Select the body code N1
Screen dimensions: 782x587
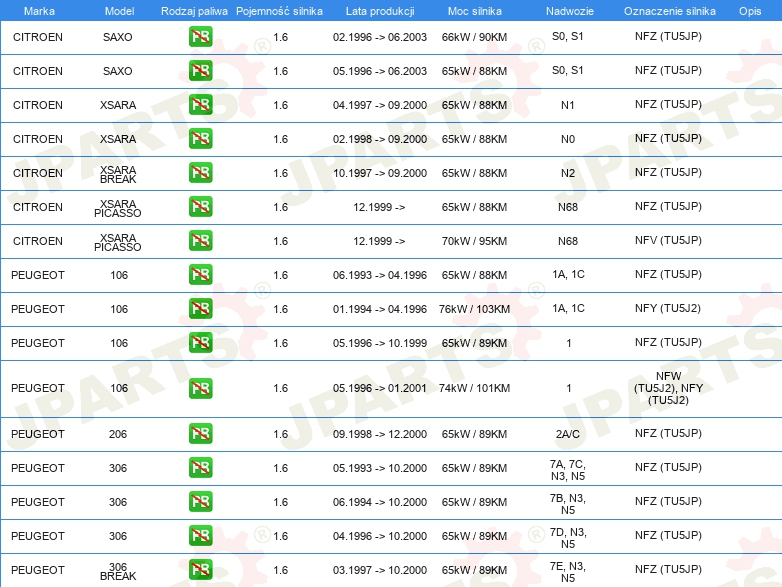[x=568, y=105]
